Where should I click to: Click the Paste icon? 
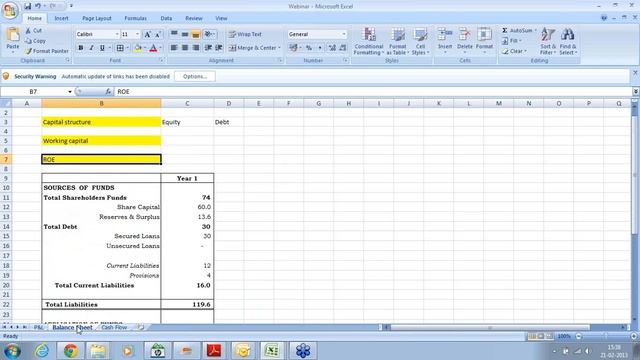pyautogui.click(x=13, y=35)
